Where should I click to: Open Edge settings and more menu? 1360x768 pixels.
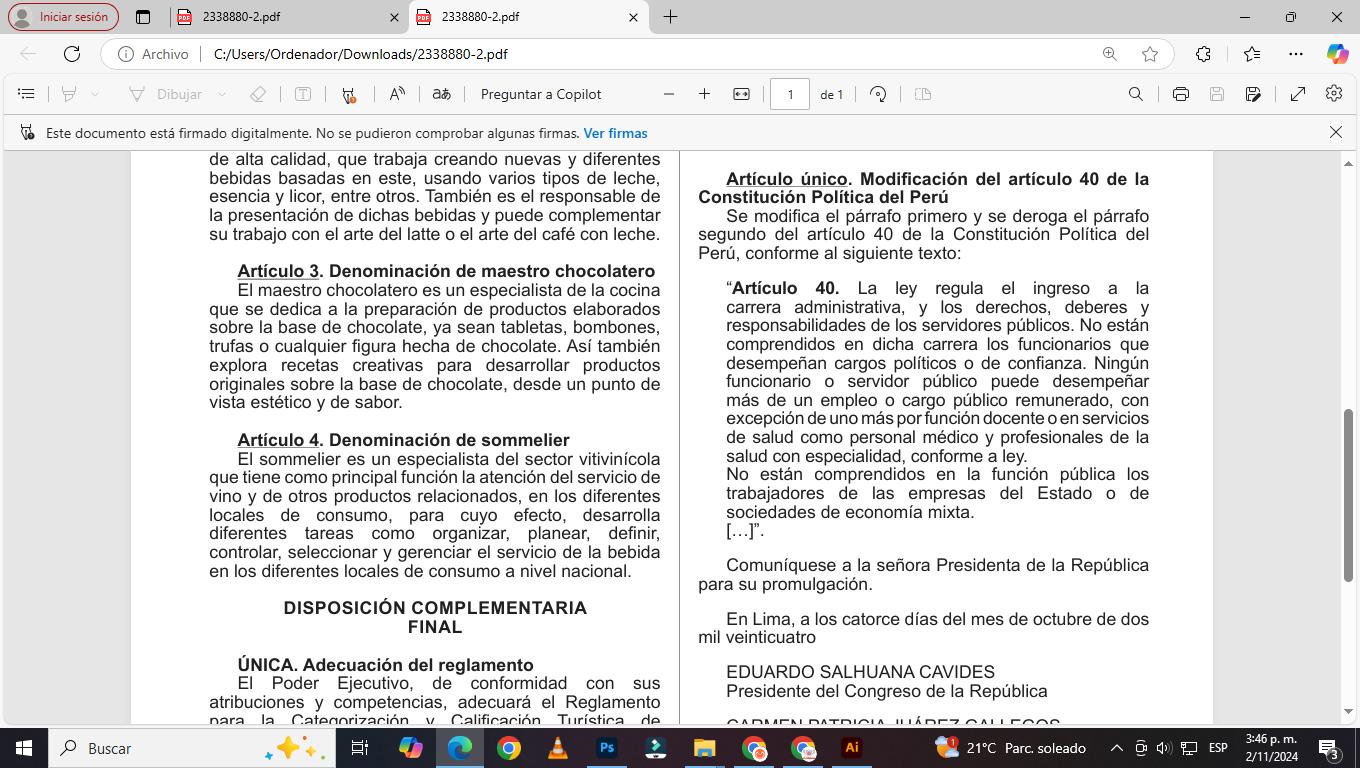pyautogui.click(x=1296, y=54)
